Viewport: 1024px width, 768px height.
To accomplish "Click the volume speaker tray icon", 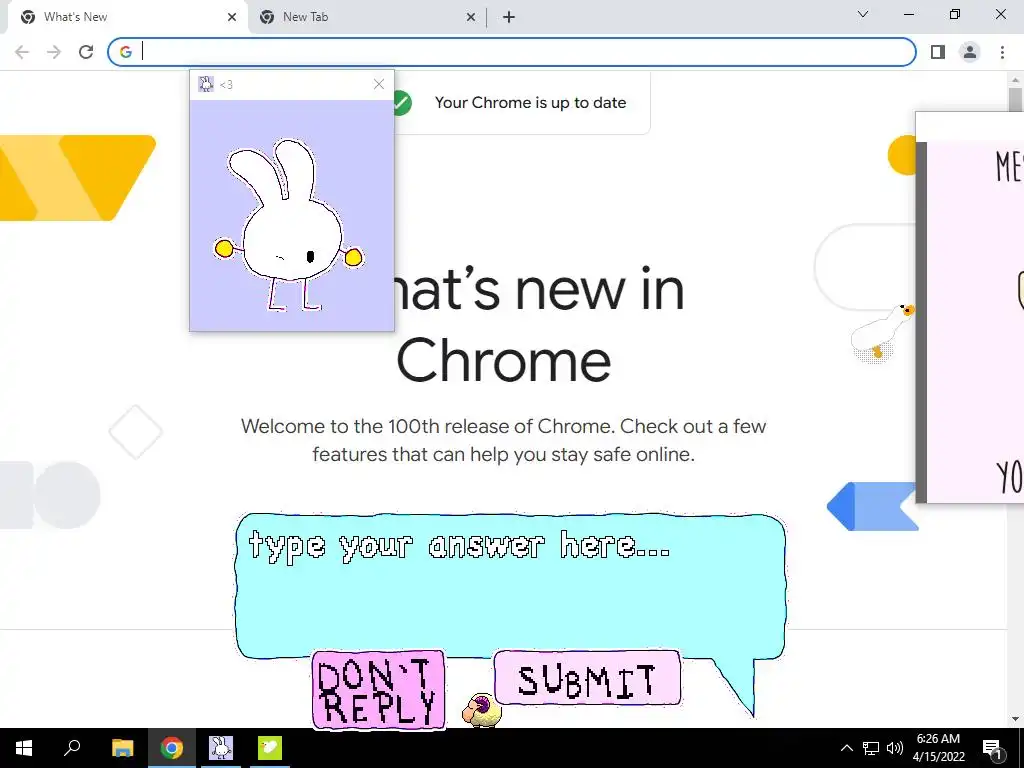I will [895, 748].
